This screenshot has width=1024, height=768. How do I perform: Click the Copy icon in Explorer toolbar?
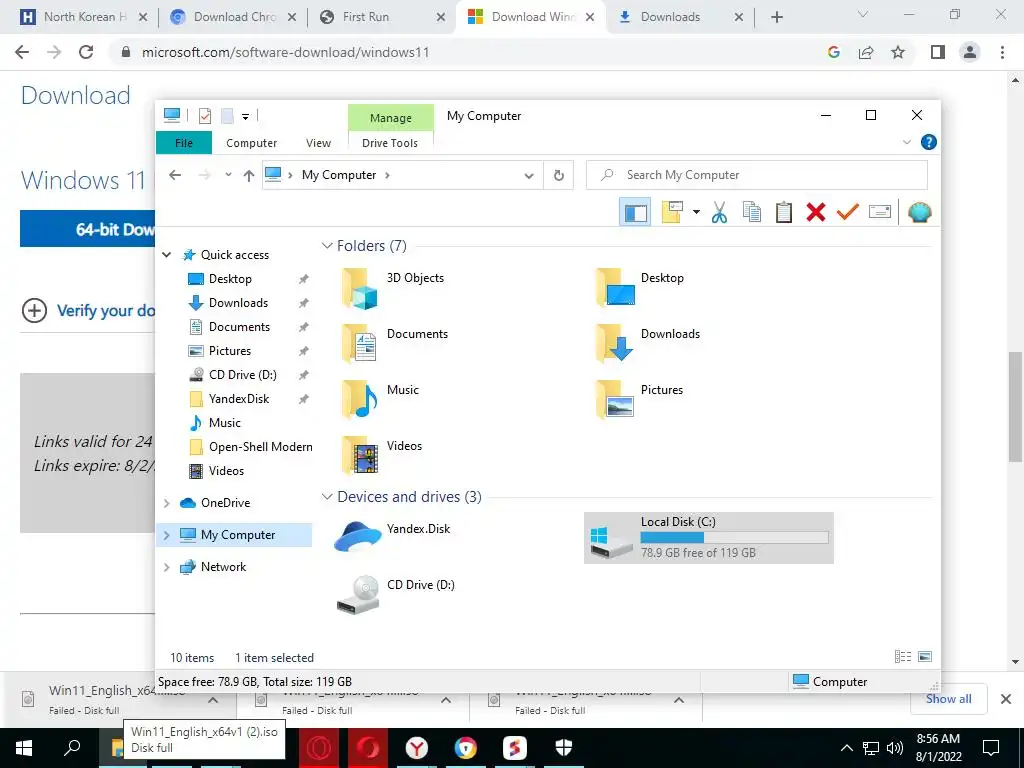752,212
